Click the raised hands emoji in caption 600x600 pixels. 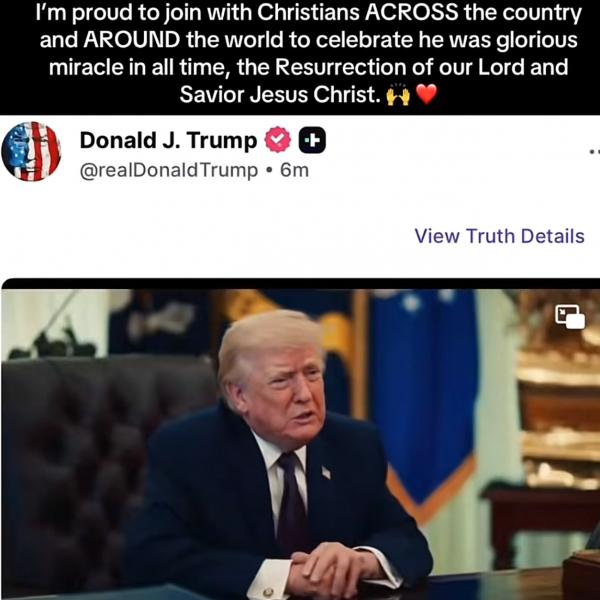click(398, 95)
